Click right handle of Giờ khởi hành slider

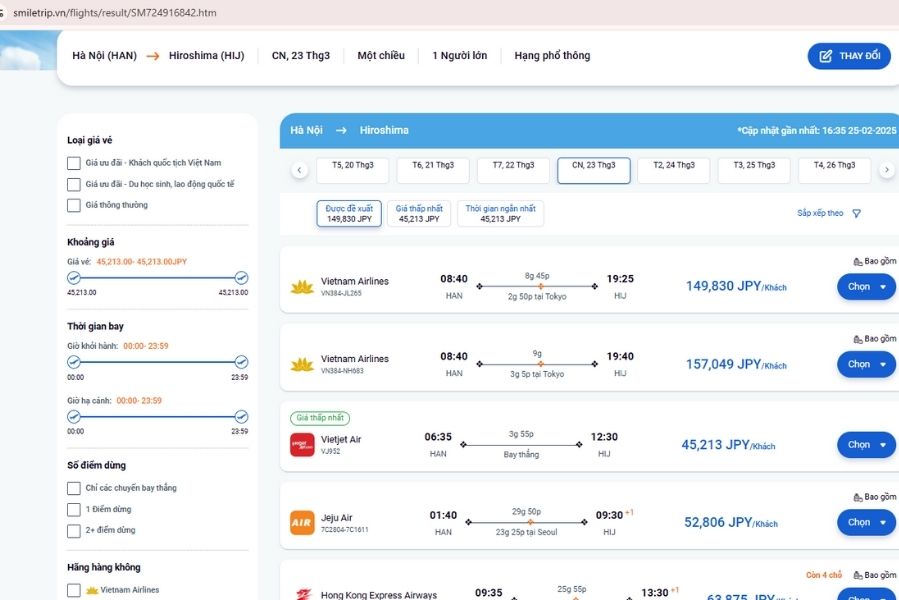coord(241,362)
